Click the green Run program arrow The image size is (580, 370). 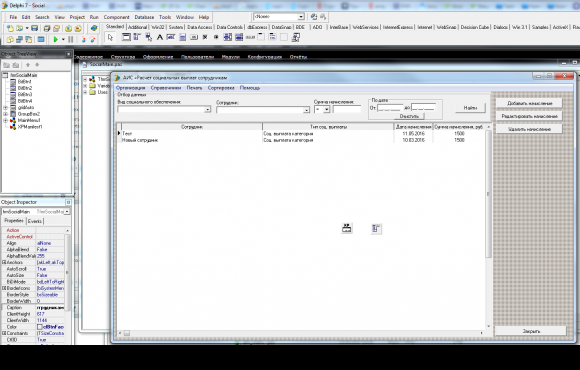pos(55,39)
